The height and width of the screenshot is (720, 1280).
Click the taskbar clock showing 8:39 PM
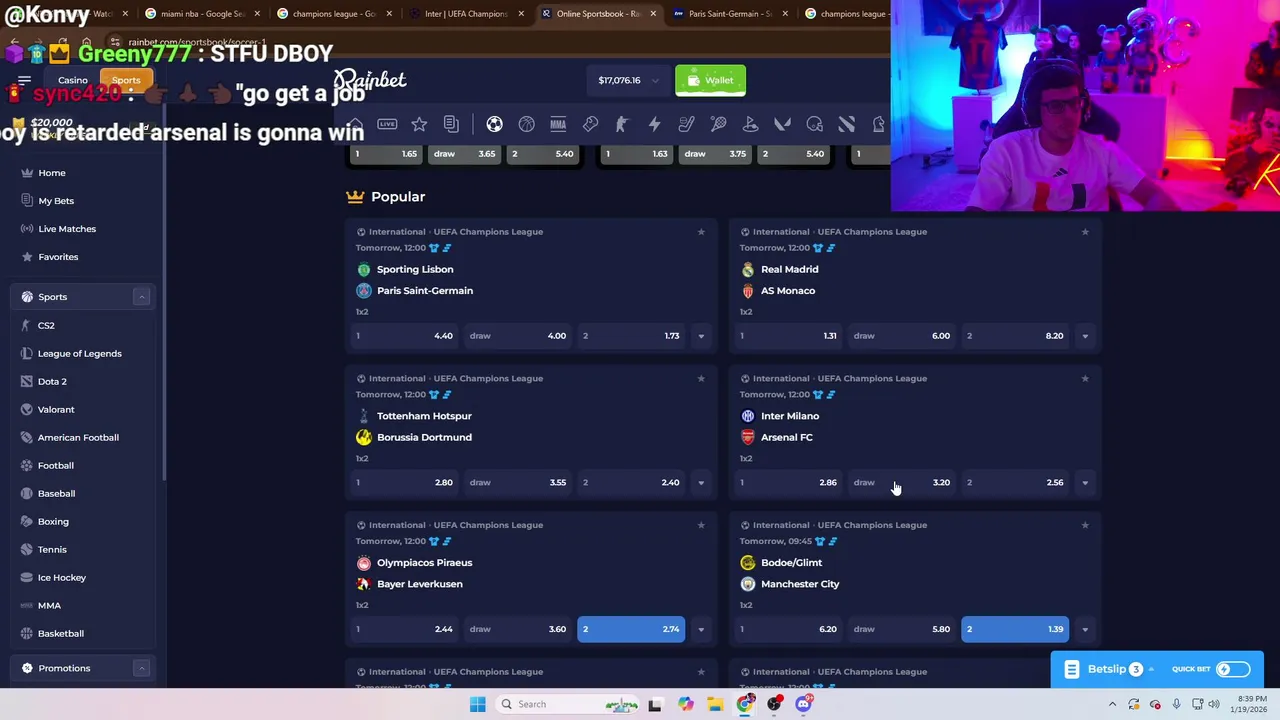(x=1252, y=704)
